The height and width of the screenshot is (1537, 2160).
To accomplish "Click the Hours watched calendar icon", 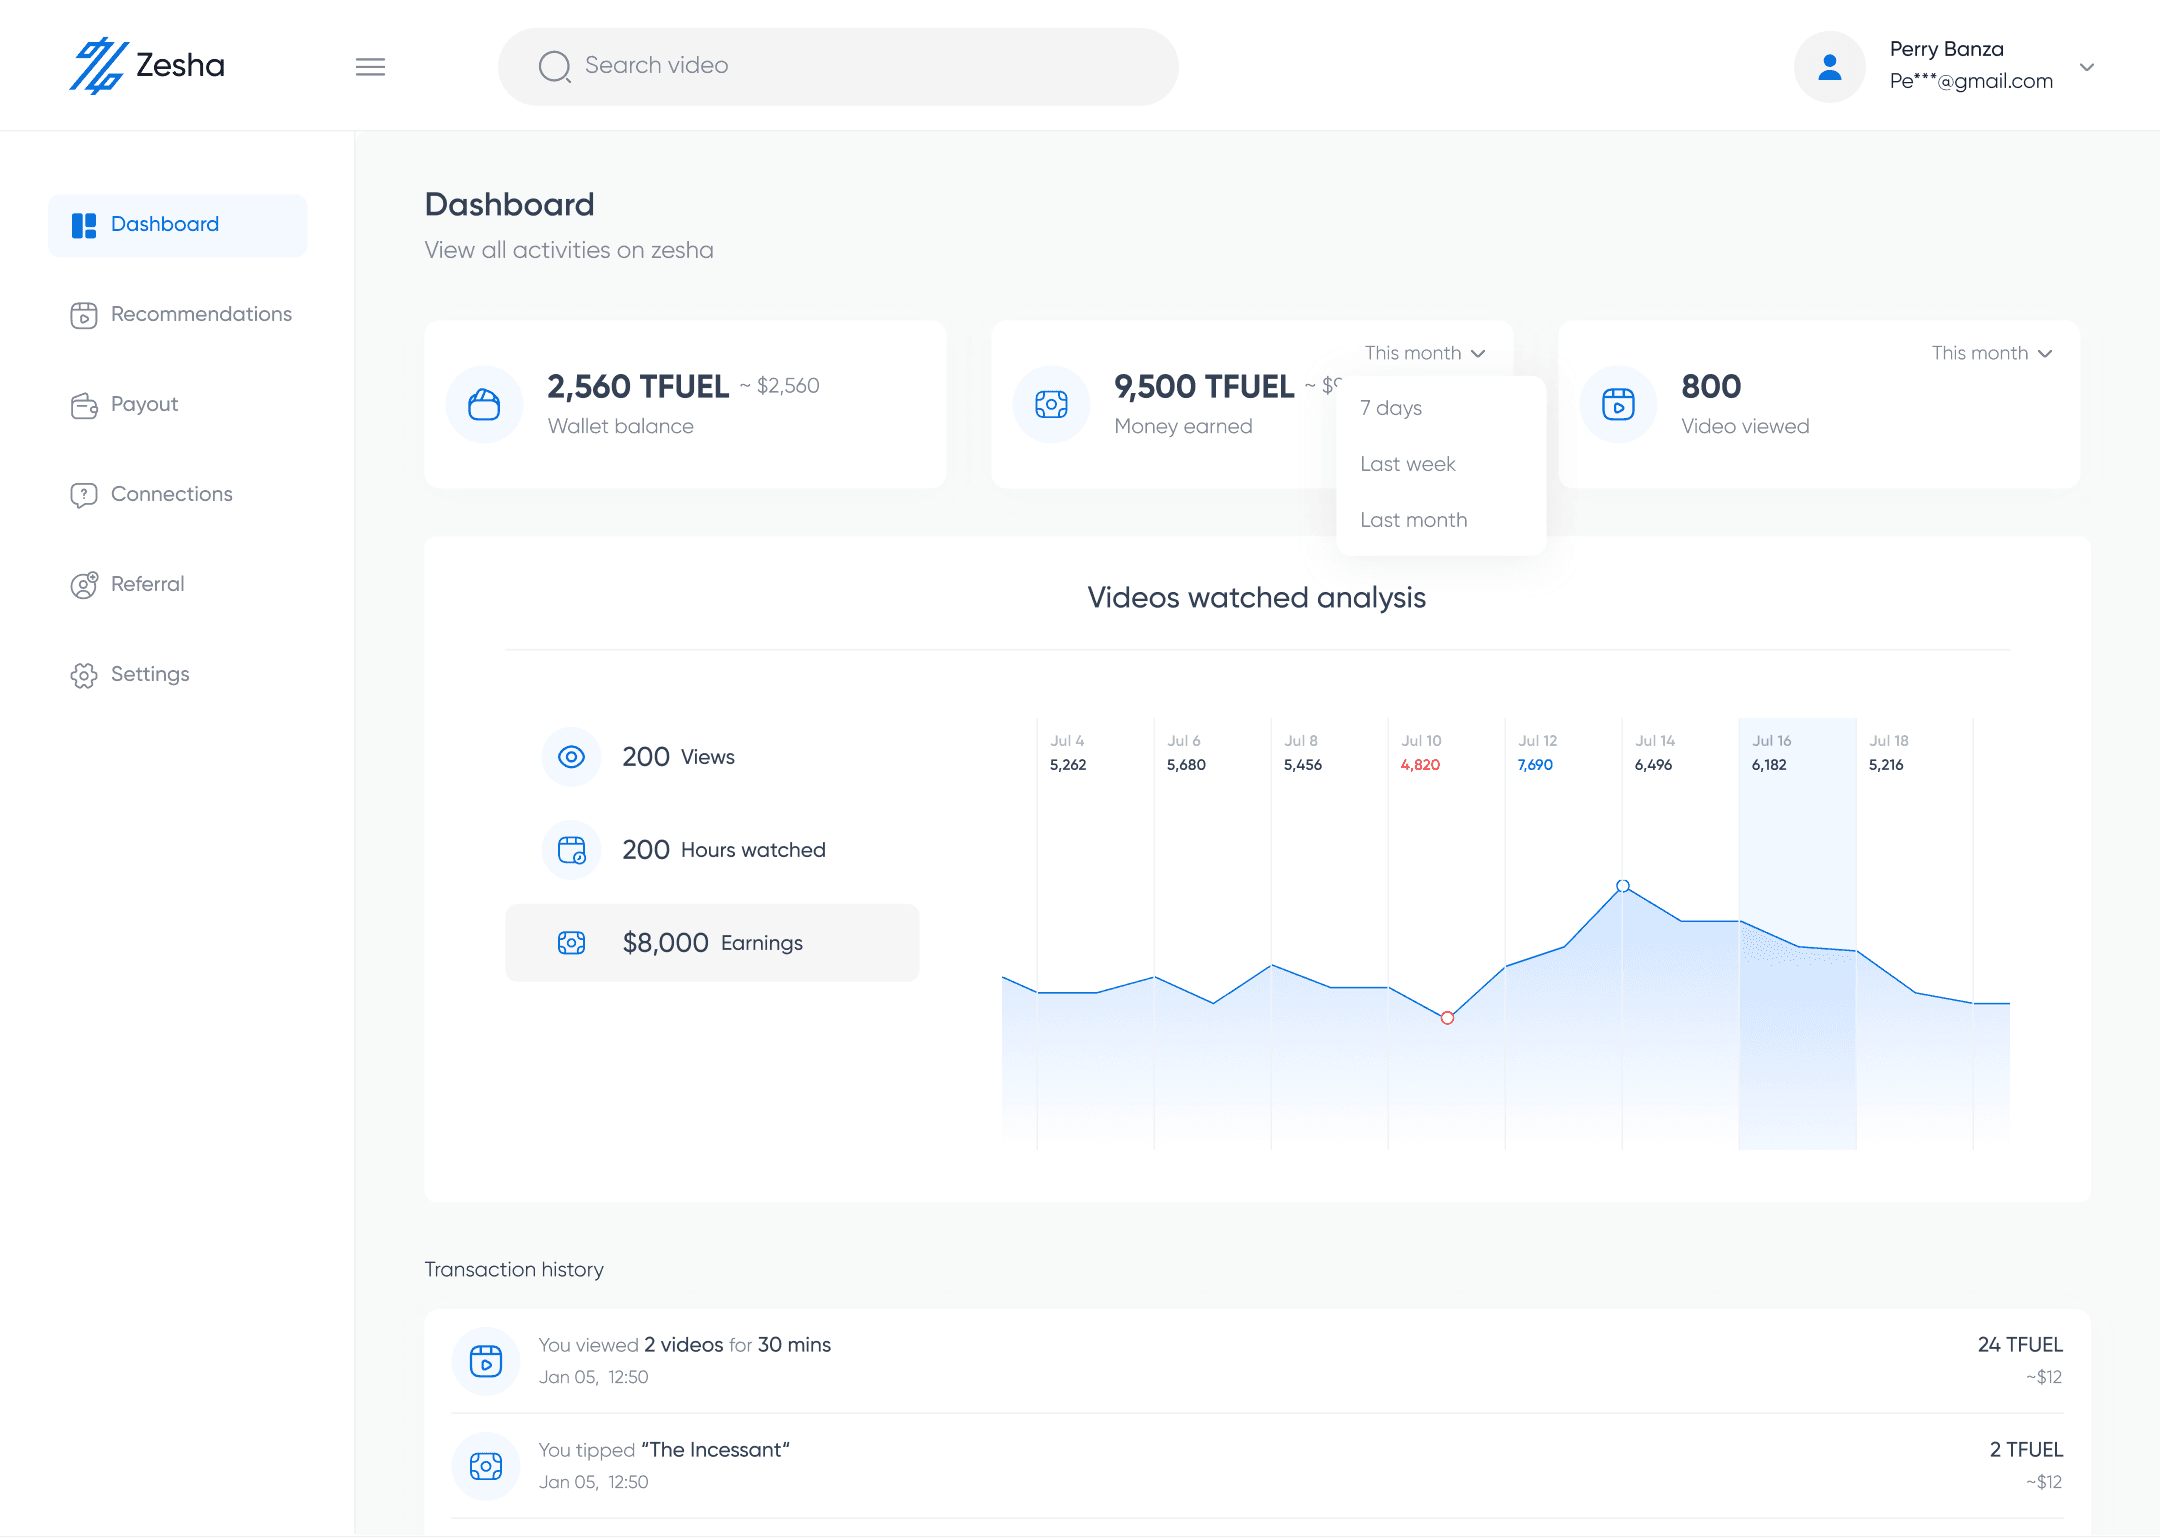I will pos(571,850).
